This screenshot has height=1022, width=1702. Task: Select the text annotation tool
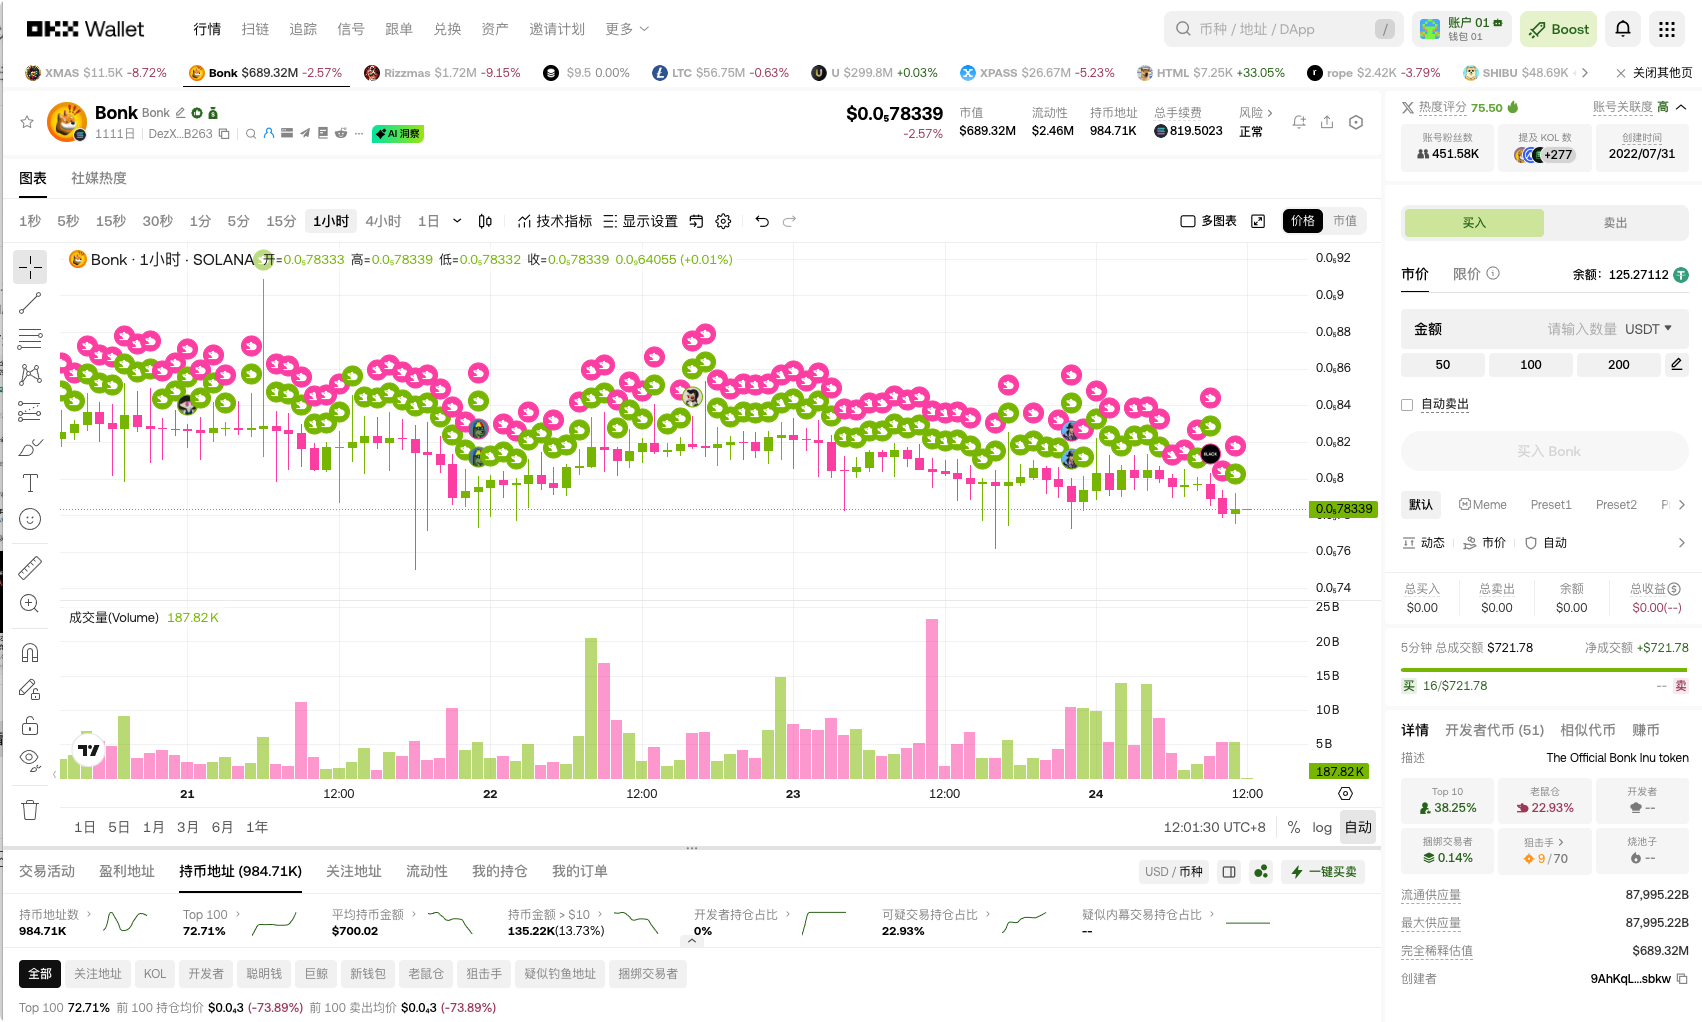30,483
